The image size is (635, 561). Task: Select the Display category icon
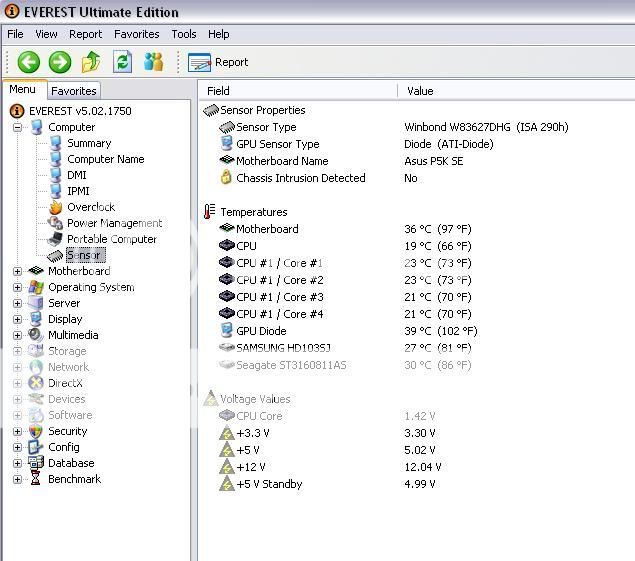(36, 319)
